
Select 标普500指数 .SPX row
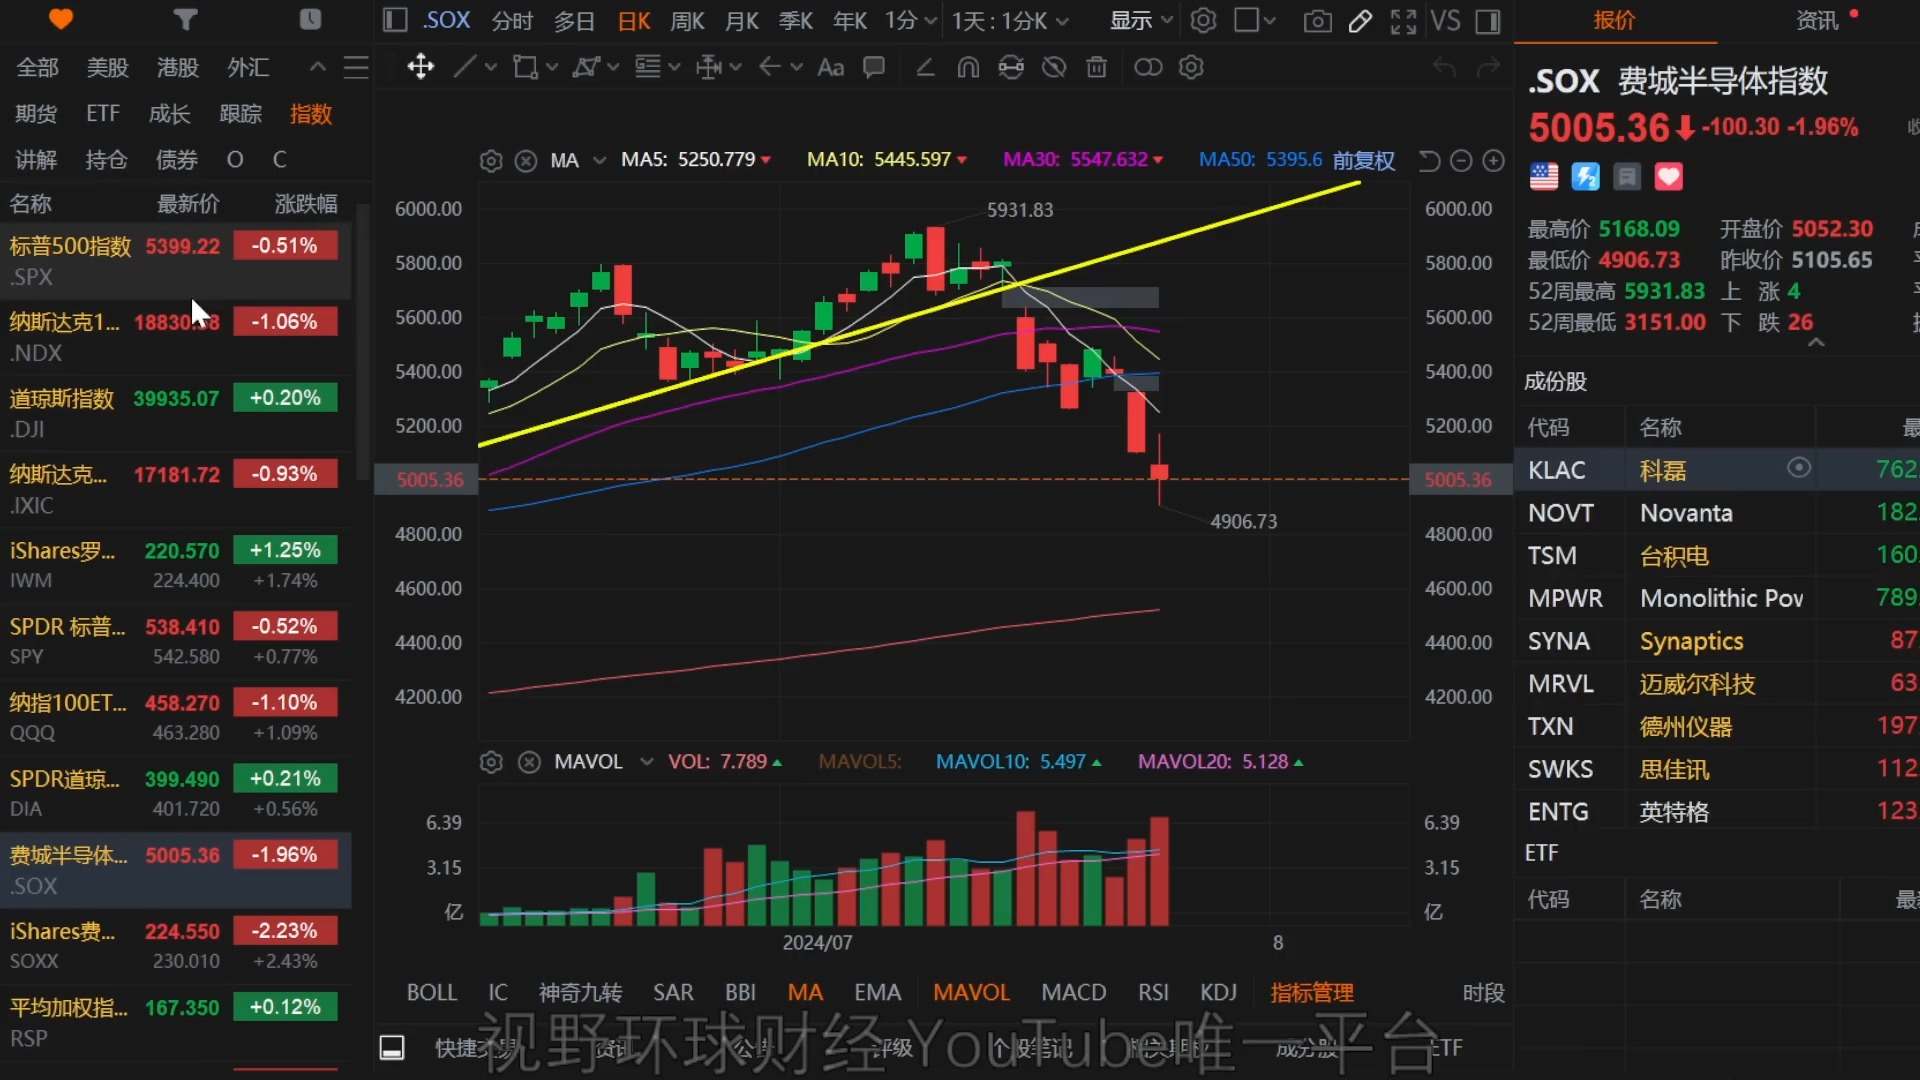pos(175,261)
